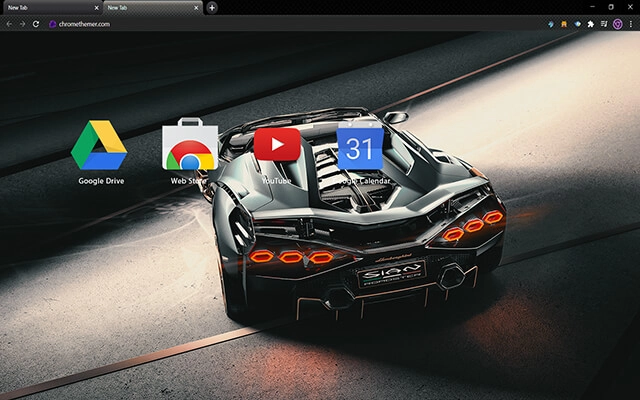The width and height of the screenshot is (640, 400).
Task: Open the purple profile avatar
Action: [618, 24]
